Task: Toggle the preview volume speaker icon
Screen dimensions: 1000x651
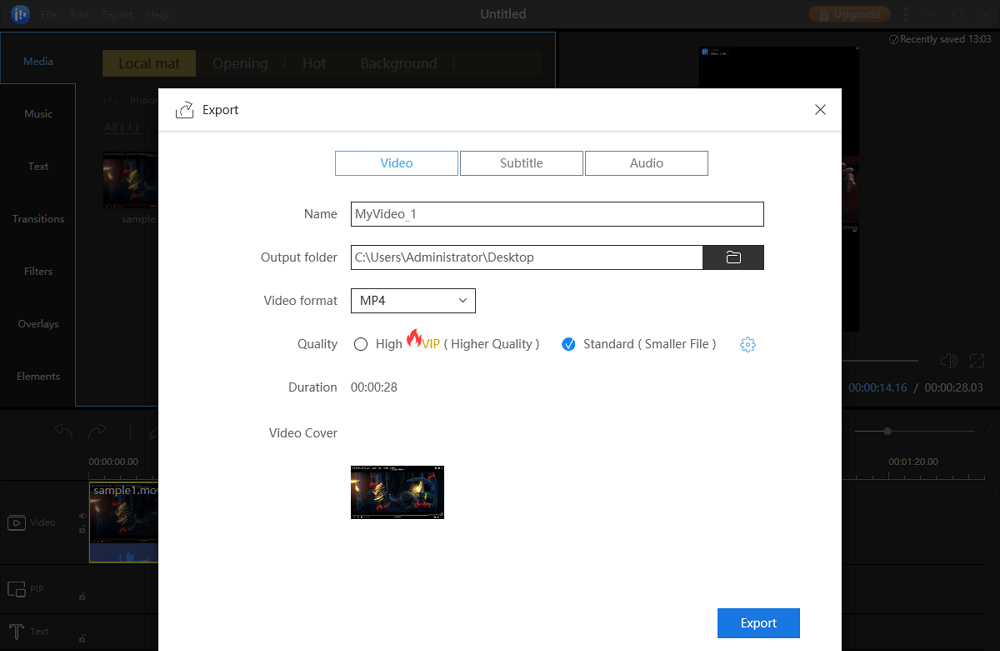Action: tap(949, 361)
